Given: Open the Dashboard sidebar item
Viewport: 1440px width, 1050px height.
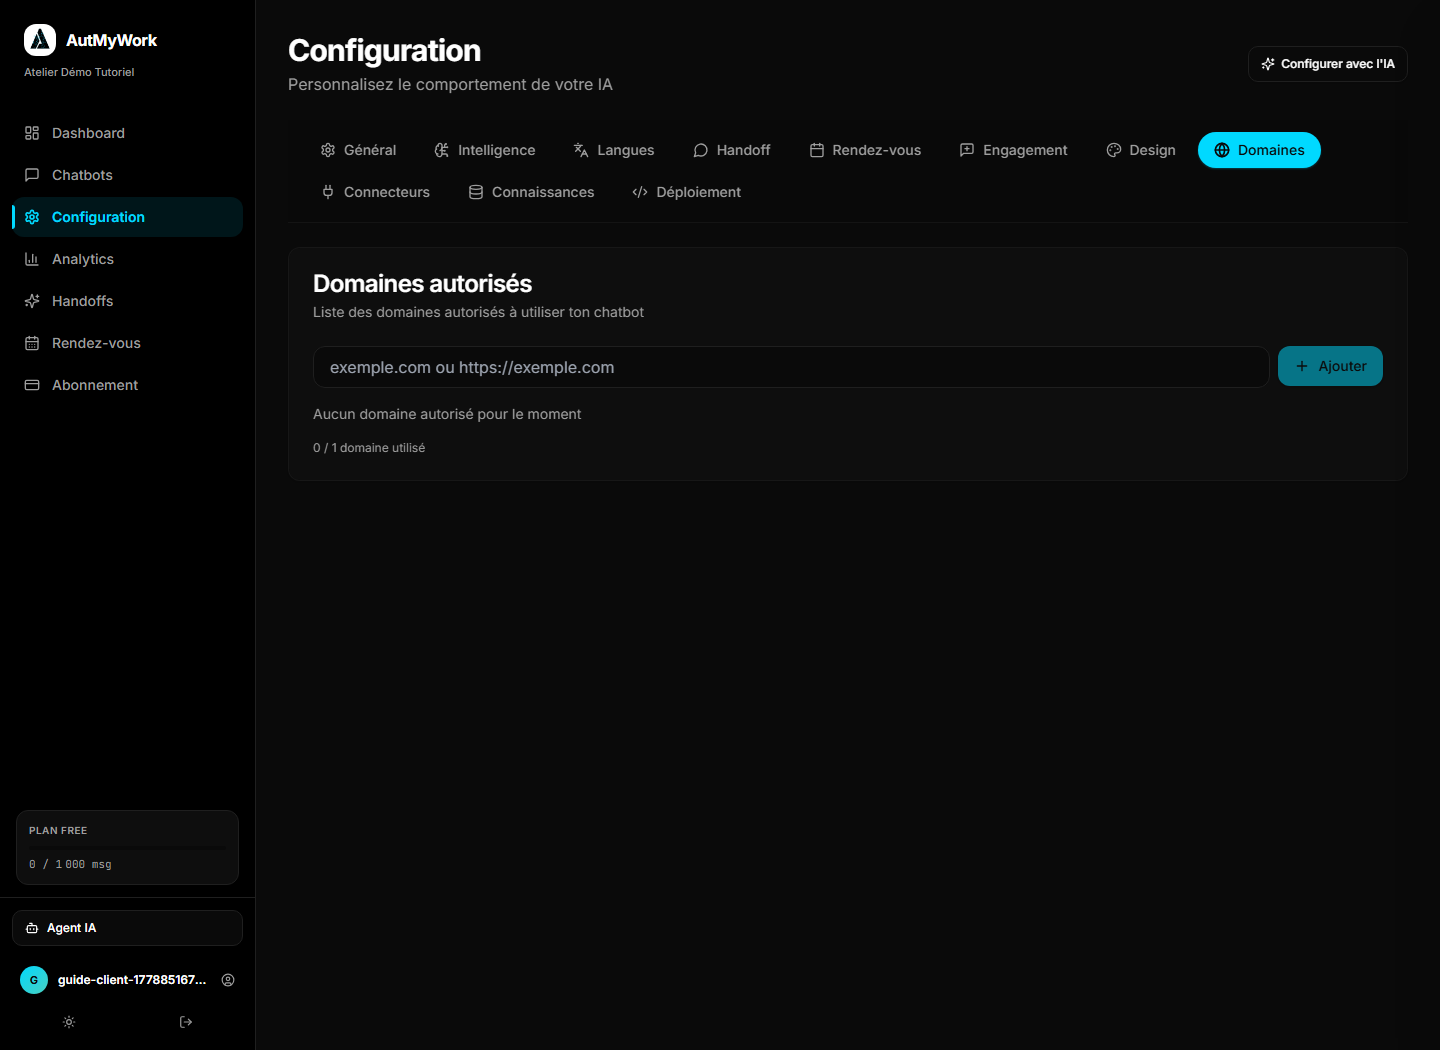Looking at the screenshot, I should click(x=127, y=133).
